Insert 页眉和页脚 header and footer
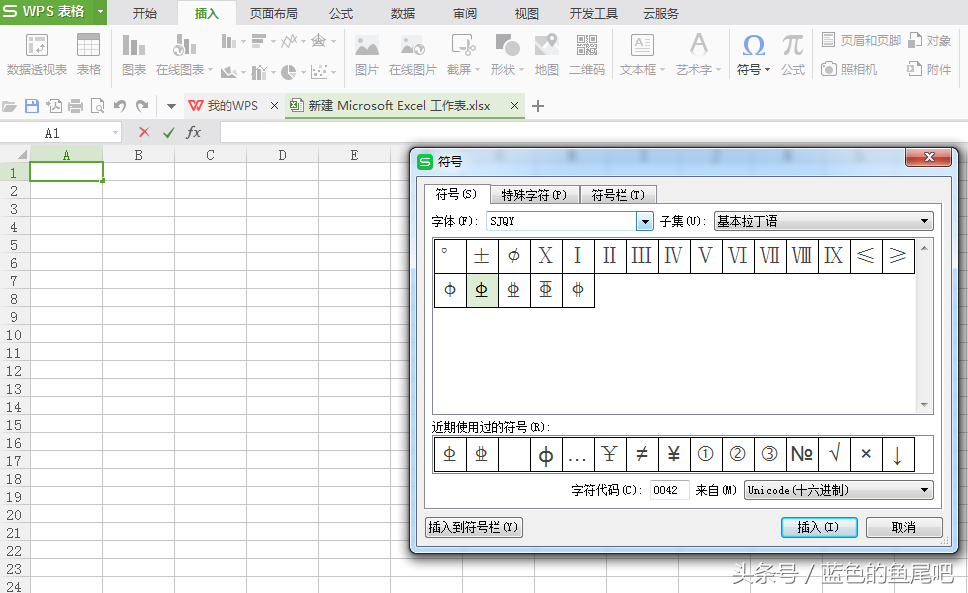Viewport: 968px width, 593px height. (861, 41)
